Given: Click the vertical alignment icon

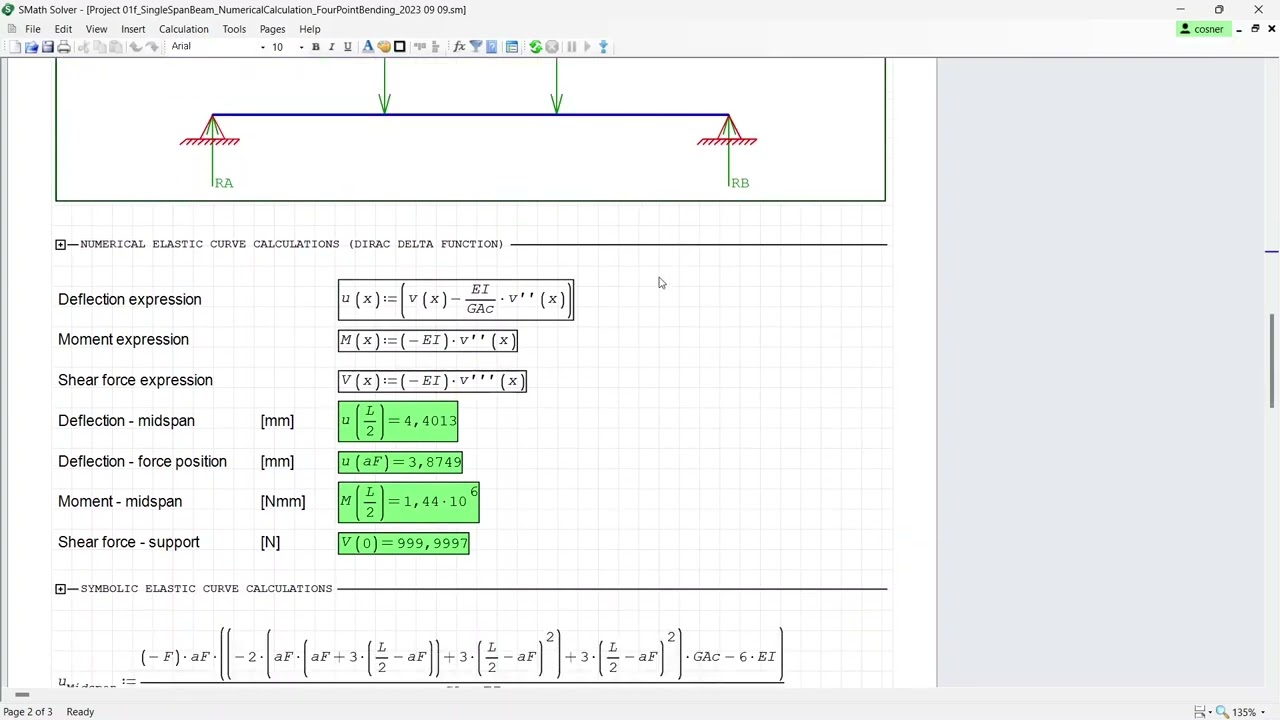Looking at the screenshot, I should [435, 47].
